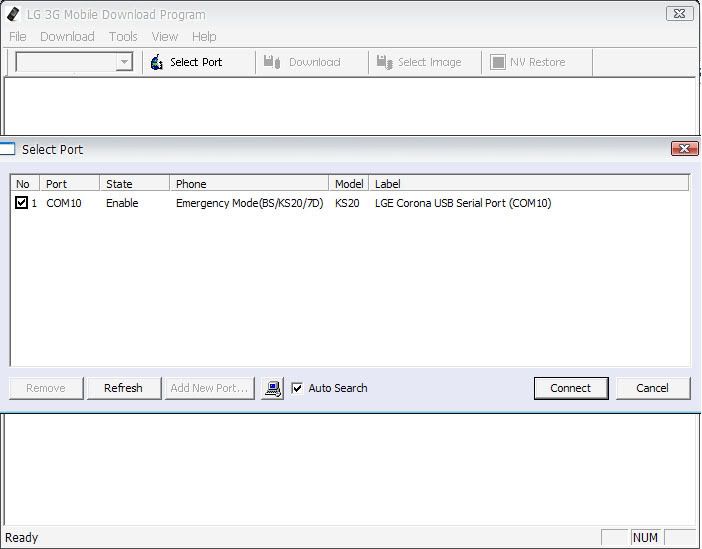The width and height of the screenshot is (702, 549).
Task: Close the Select Port dialog with red X
Action: coord(685,149)
